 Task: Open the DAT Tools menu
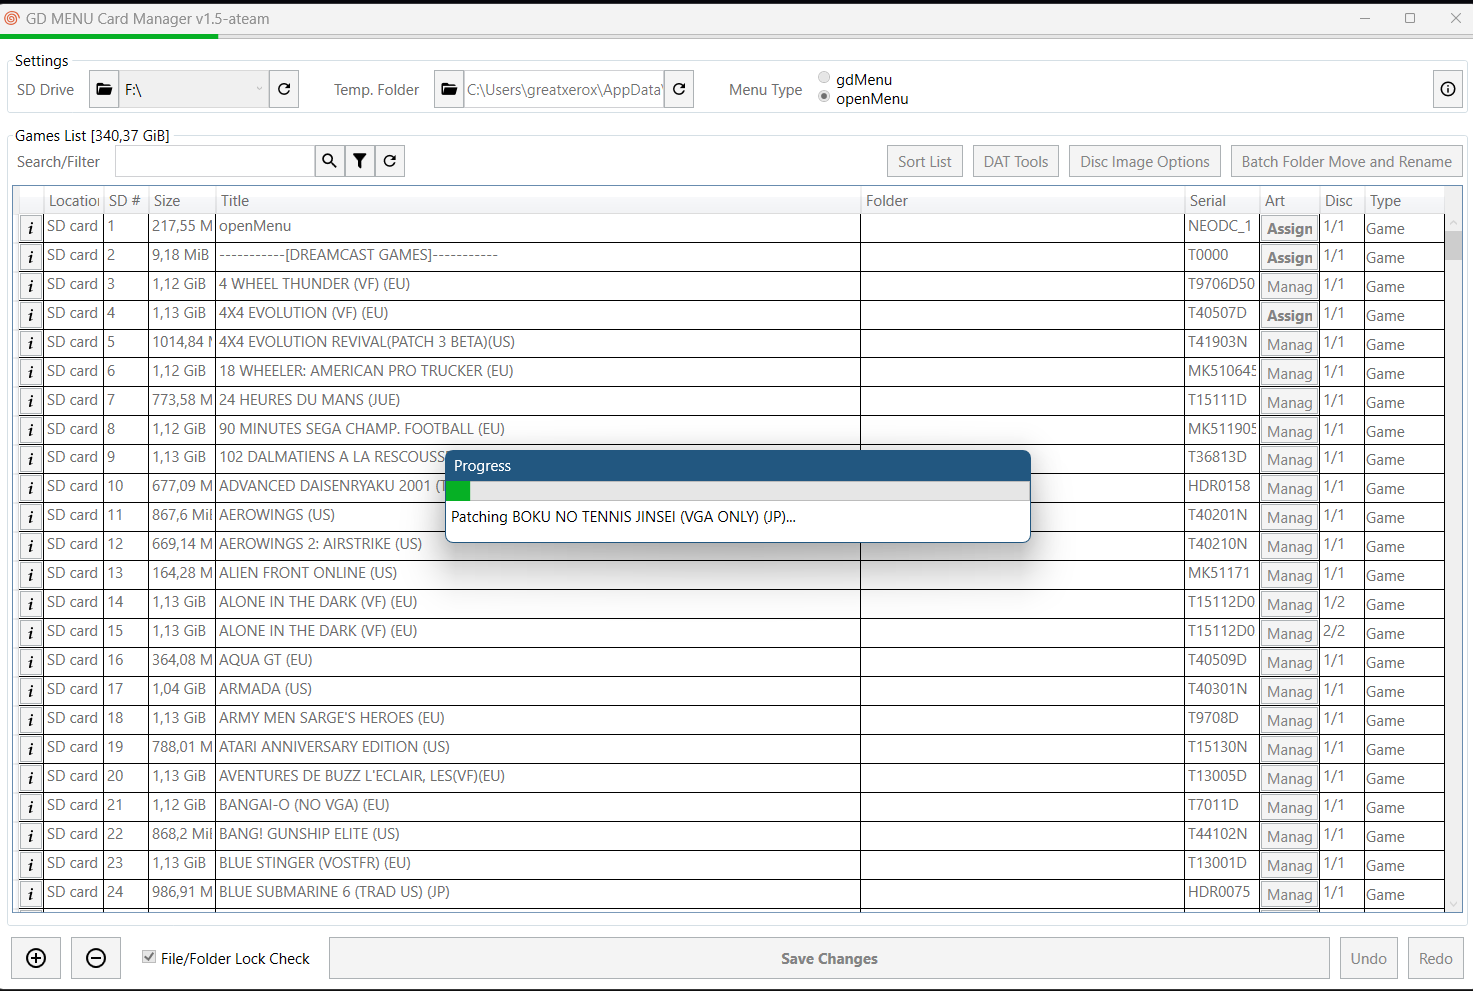click(x=1015, y=162)
